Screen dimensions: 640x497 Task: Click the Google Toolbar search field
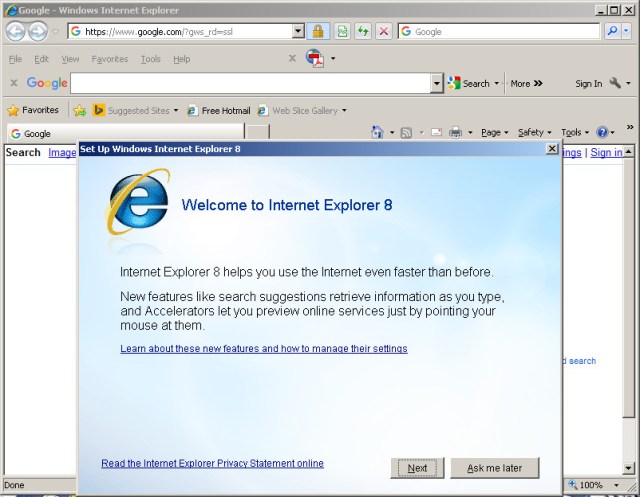251,83
